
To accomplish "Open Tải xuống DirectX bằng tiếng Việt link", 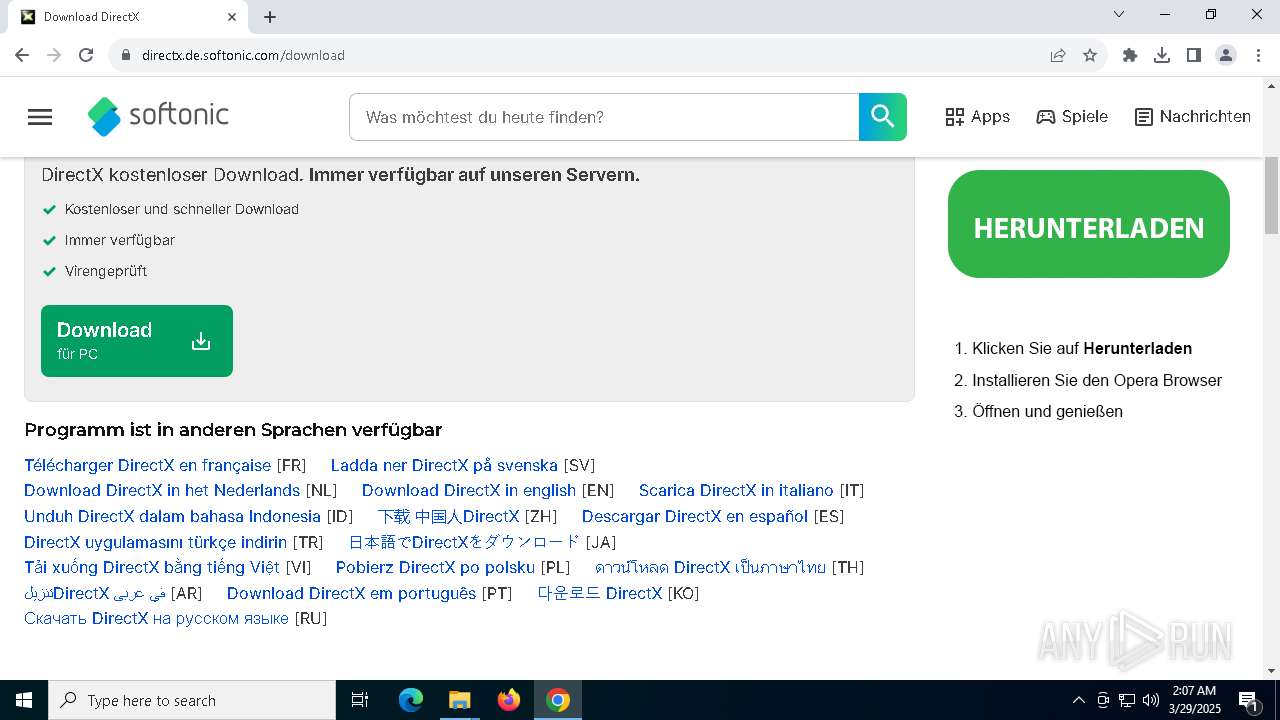I will click(152, 567).
